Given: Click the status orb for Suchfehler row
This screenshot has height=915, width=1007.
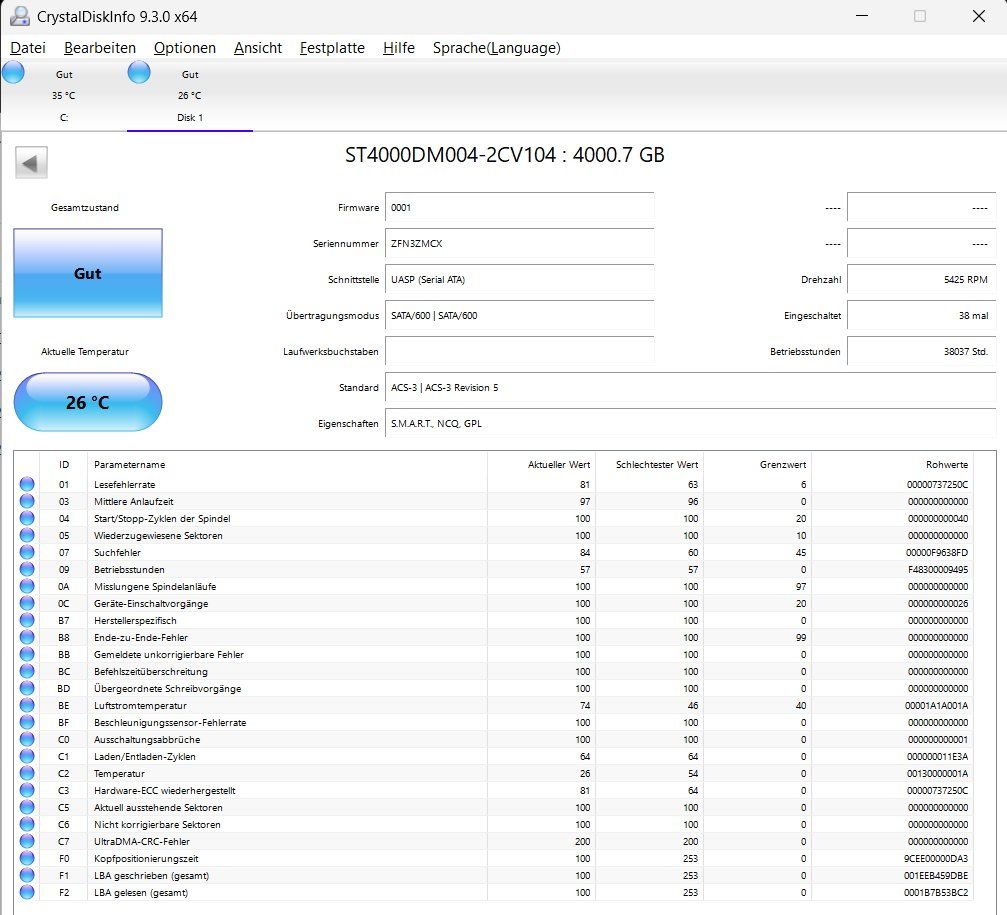Looking at the screenshot, I should 27,552.
